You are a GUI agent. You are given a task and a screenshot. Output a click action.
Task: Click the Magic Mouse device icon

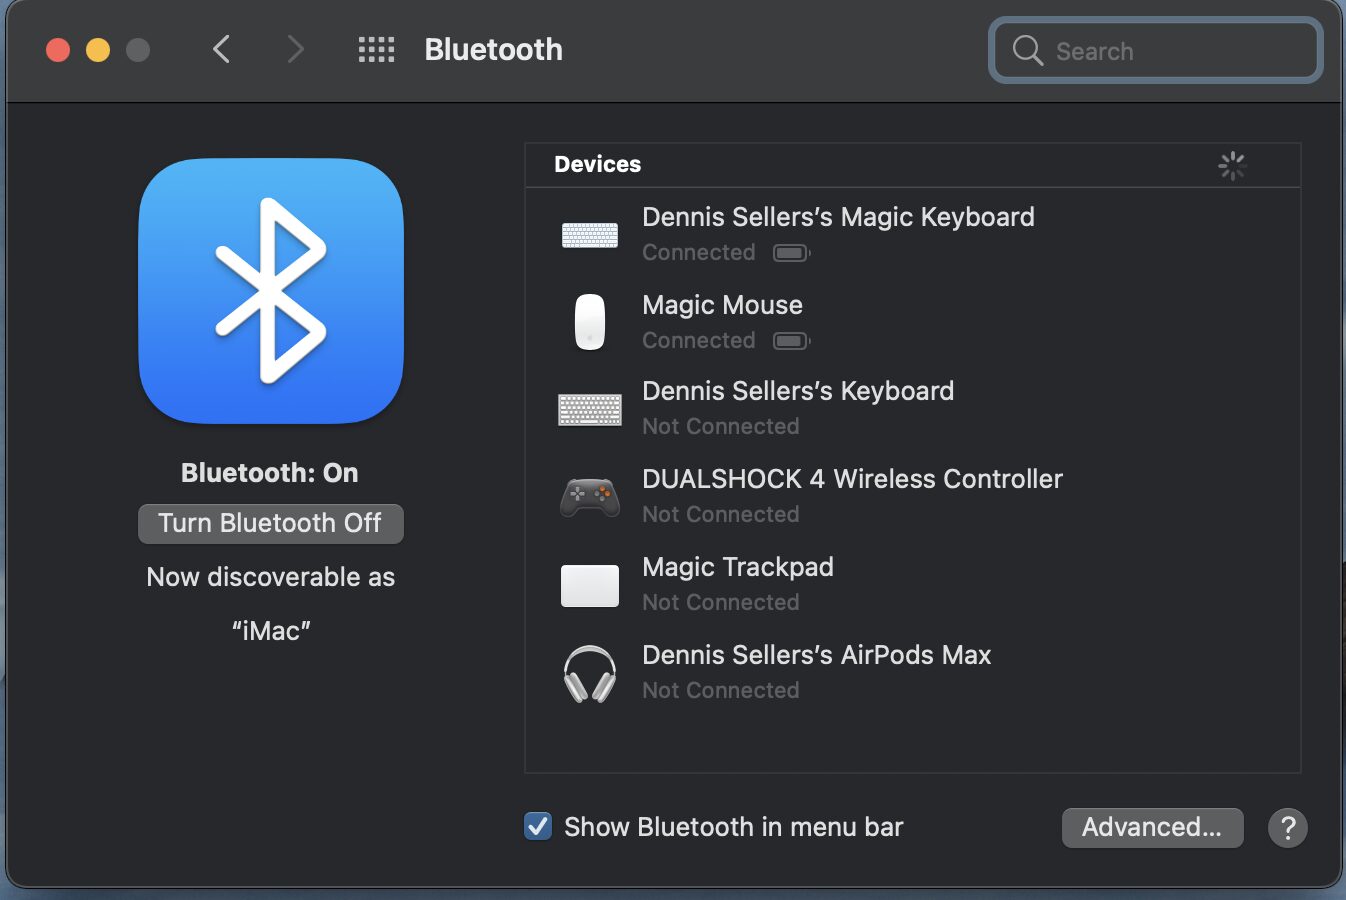coord(589,322)
